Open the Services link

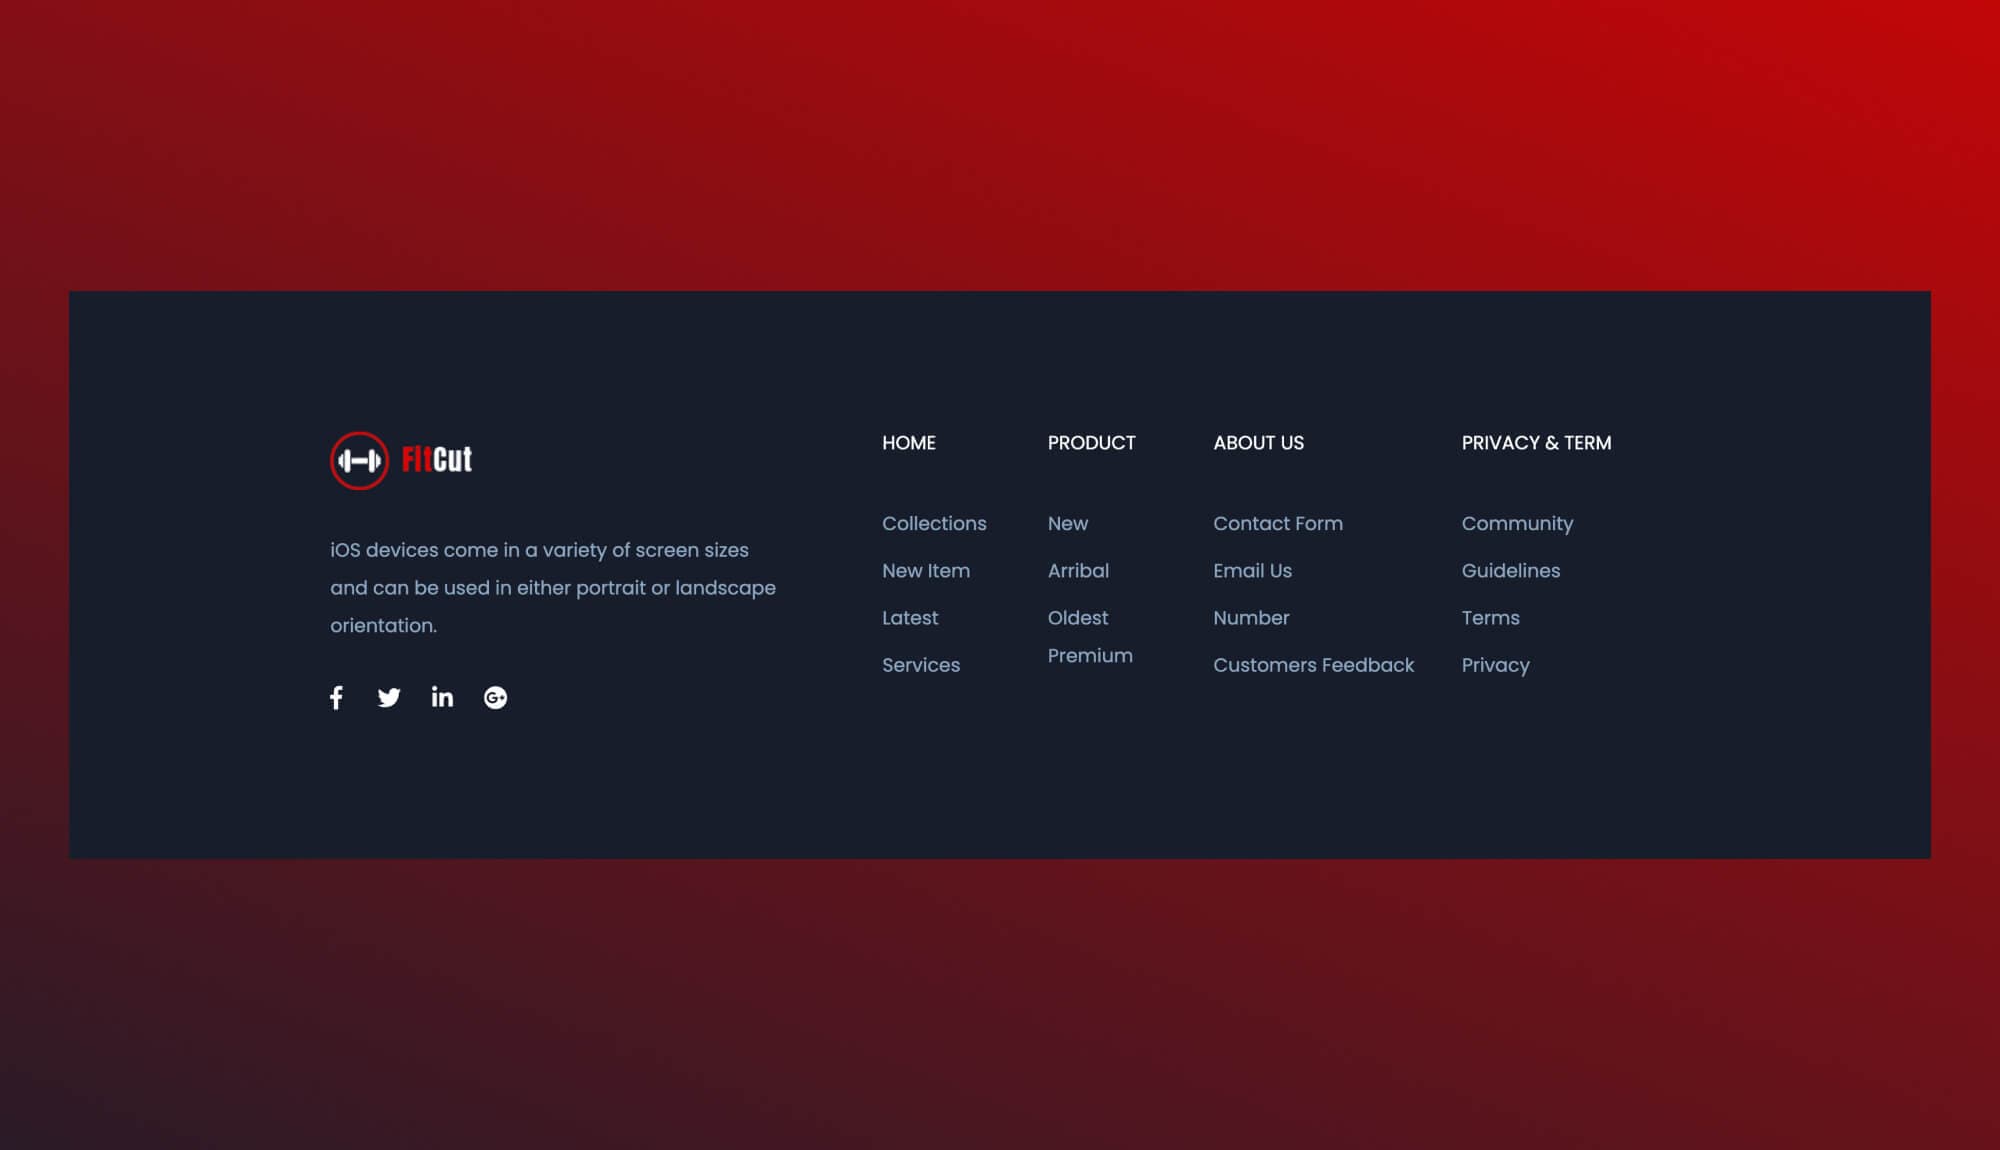pos(920,665)
